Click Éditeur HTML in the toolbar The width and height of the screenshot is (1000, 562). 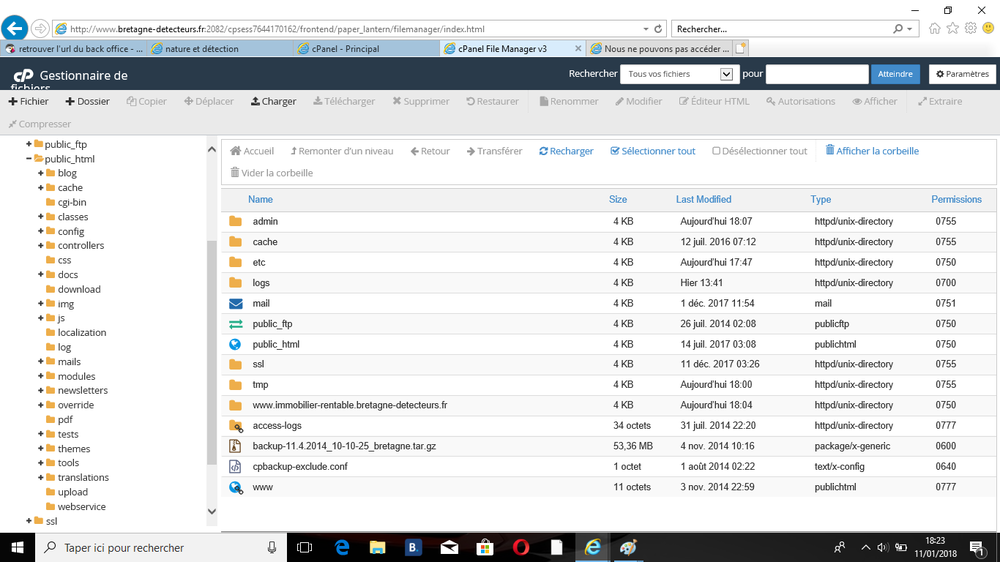click(x=714, y=101)
